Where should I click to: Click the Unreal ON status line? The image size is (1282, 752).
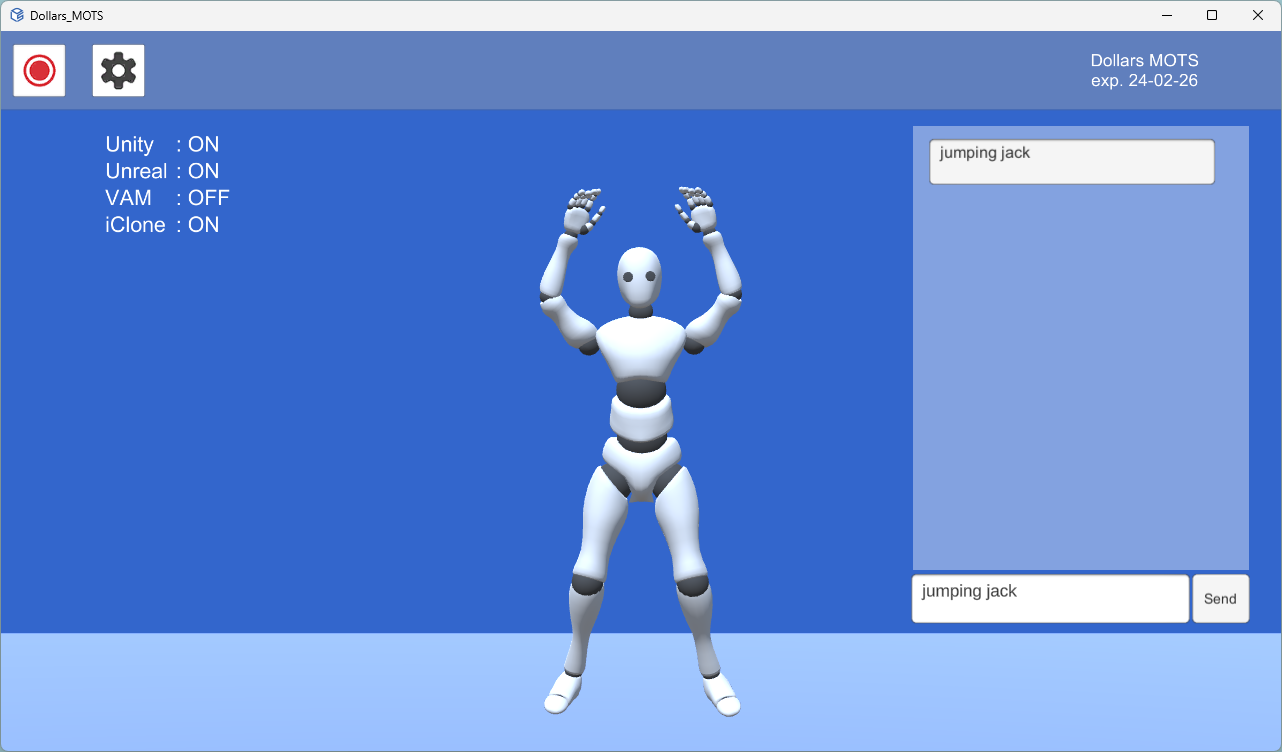tap(162, 171)
